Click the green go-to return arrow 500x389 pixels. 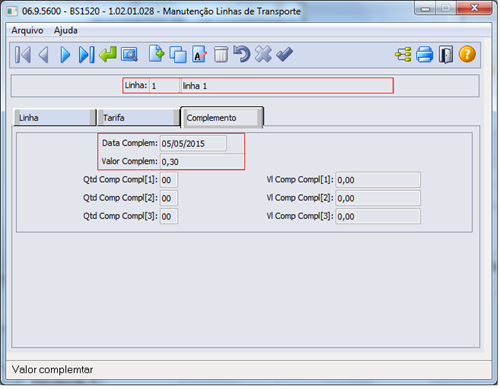coord(108,54)
